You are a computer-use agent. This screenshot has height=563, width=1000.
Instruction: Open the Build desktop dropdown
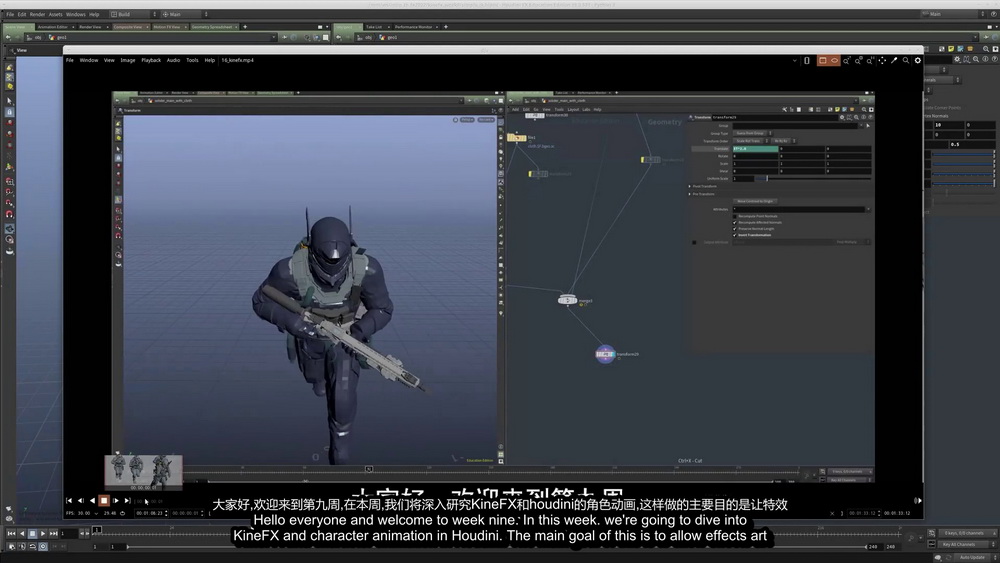[x=133, y=14]
